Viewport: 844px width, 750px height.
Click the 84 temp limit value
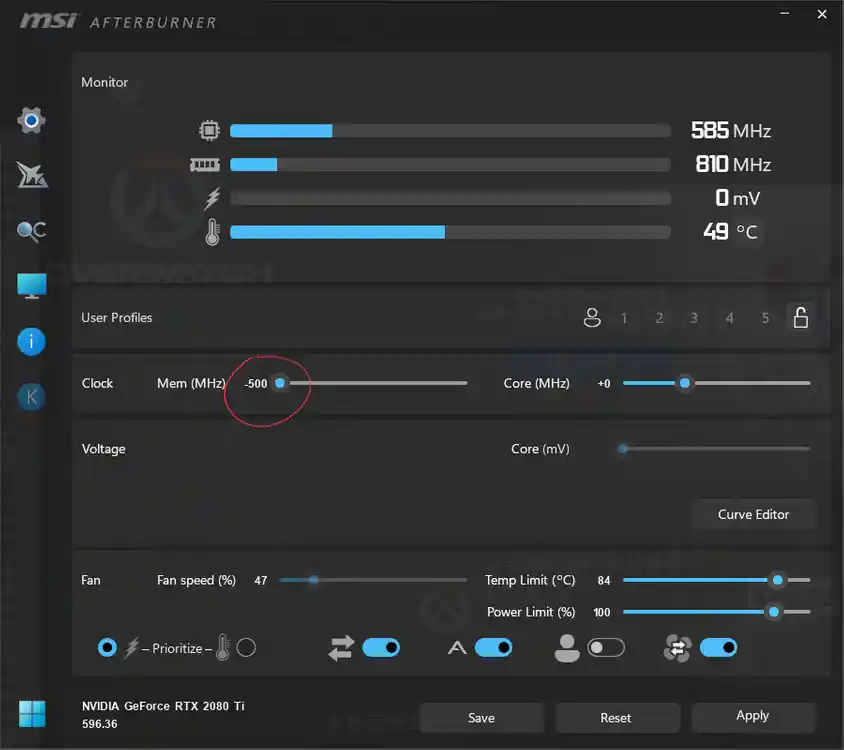(604, 580)
